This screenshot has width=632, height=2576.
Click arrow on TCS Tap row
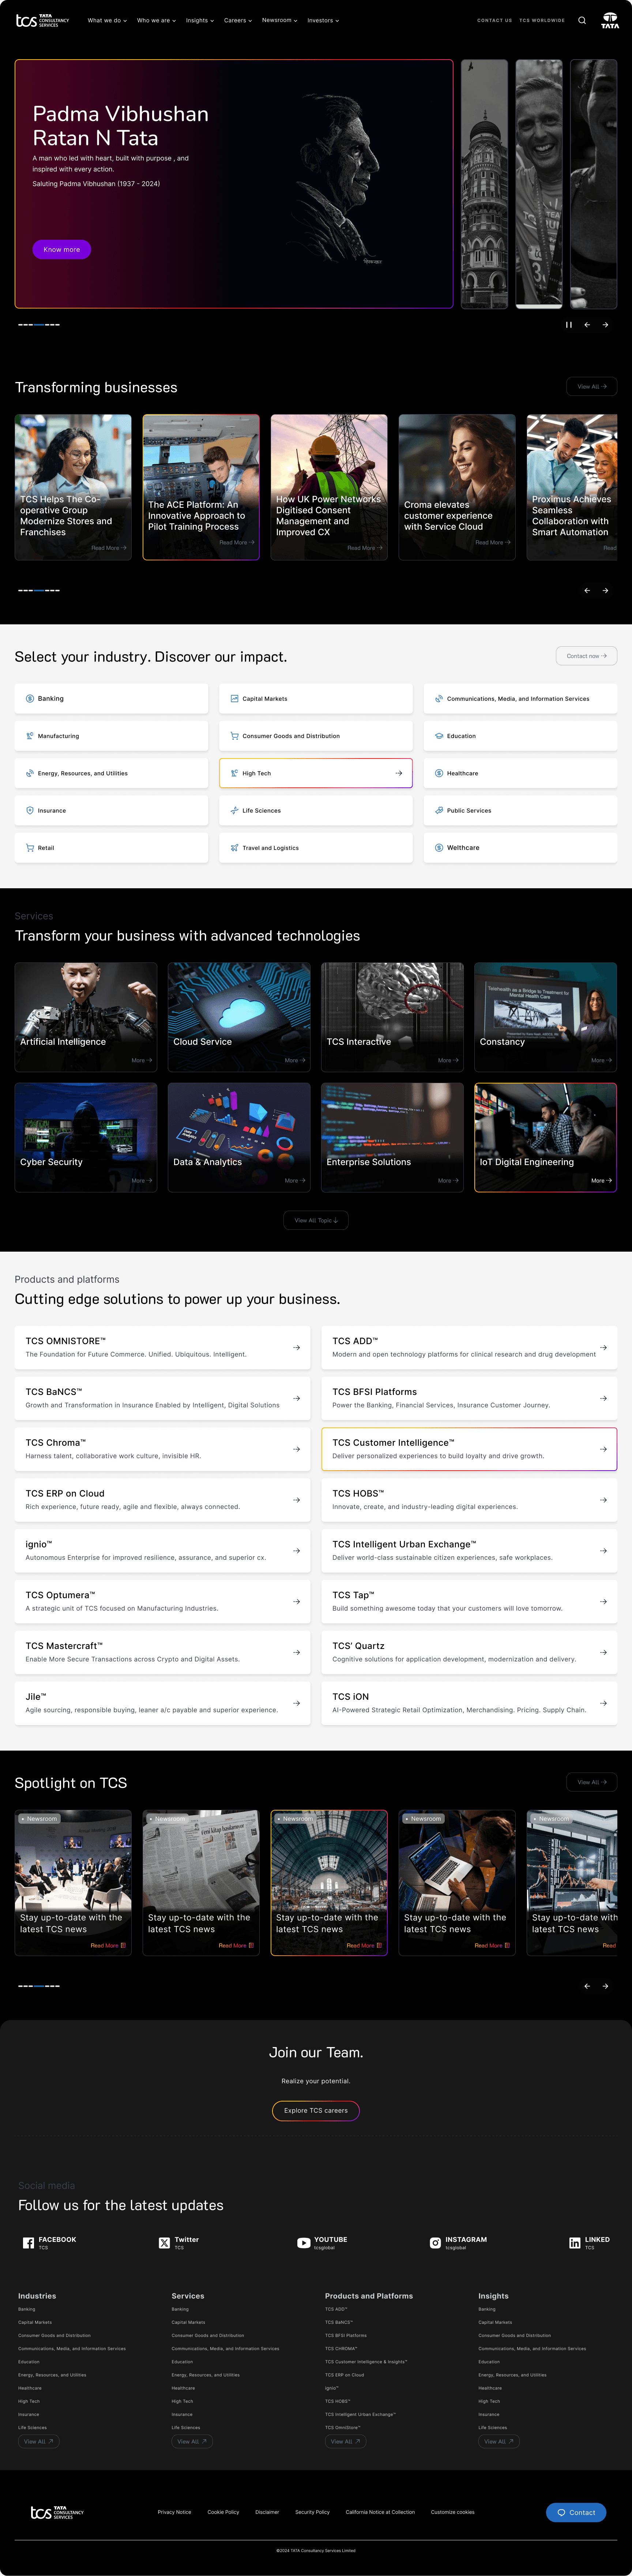click(603, 1601)
